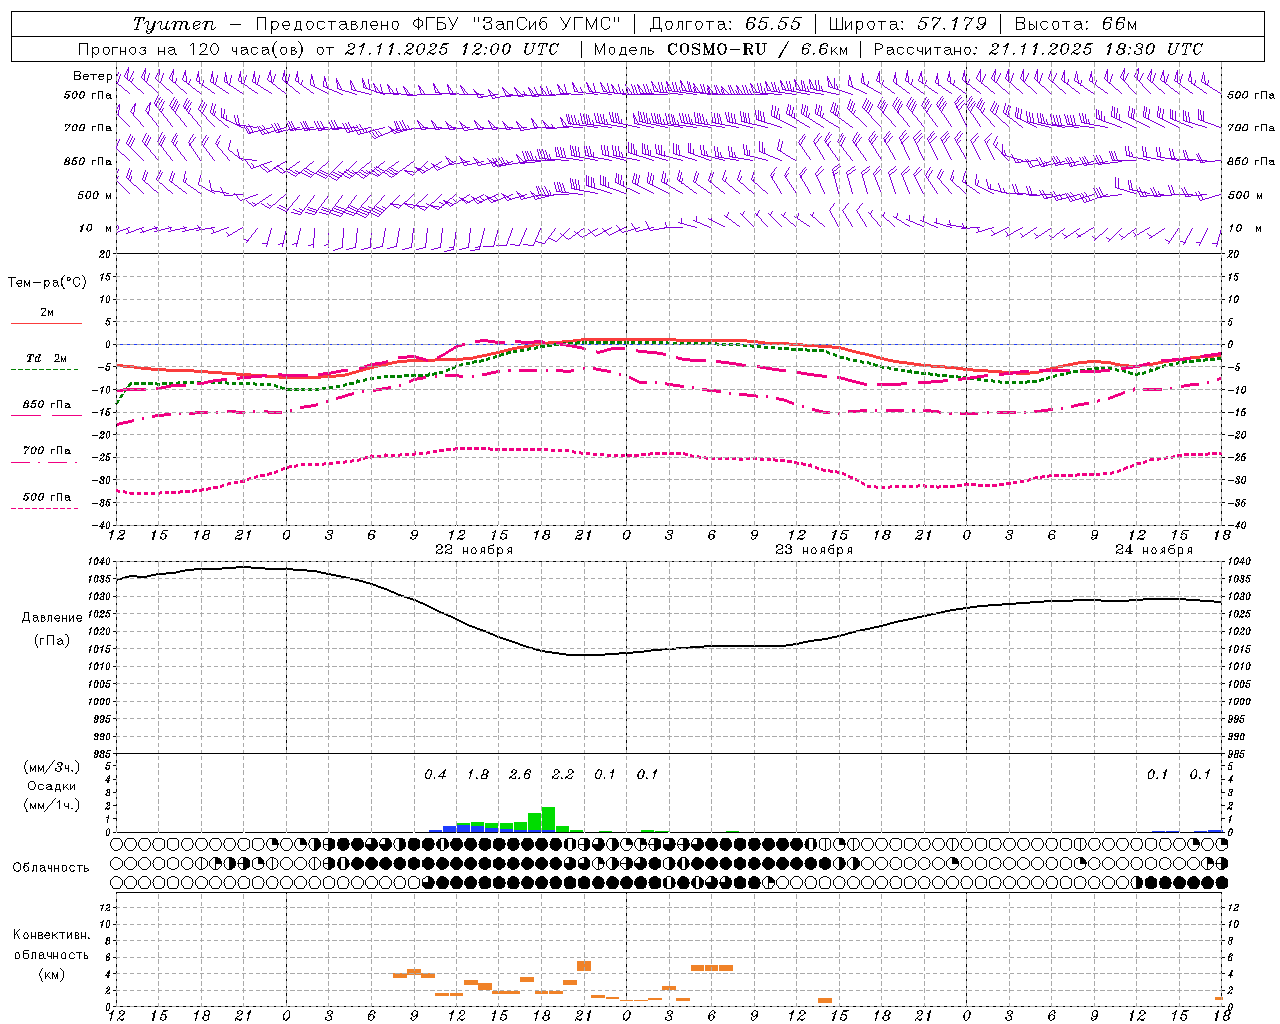Click the 'Тем-ра(°C)' temperature panel label
The height and width of the screenshot is (1024, 1280).
pos(47,283)
